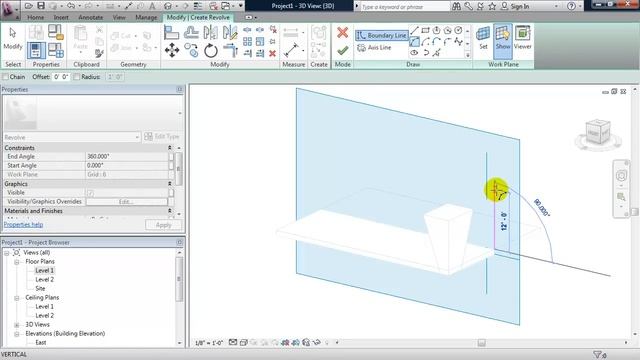Collapse Materials and Finishes section
The image size is (640, 360).
pyautogui.click(x=170, y=211)
